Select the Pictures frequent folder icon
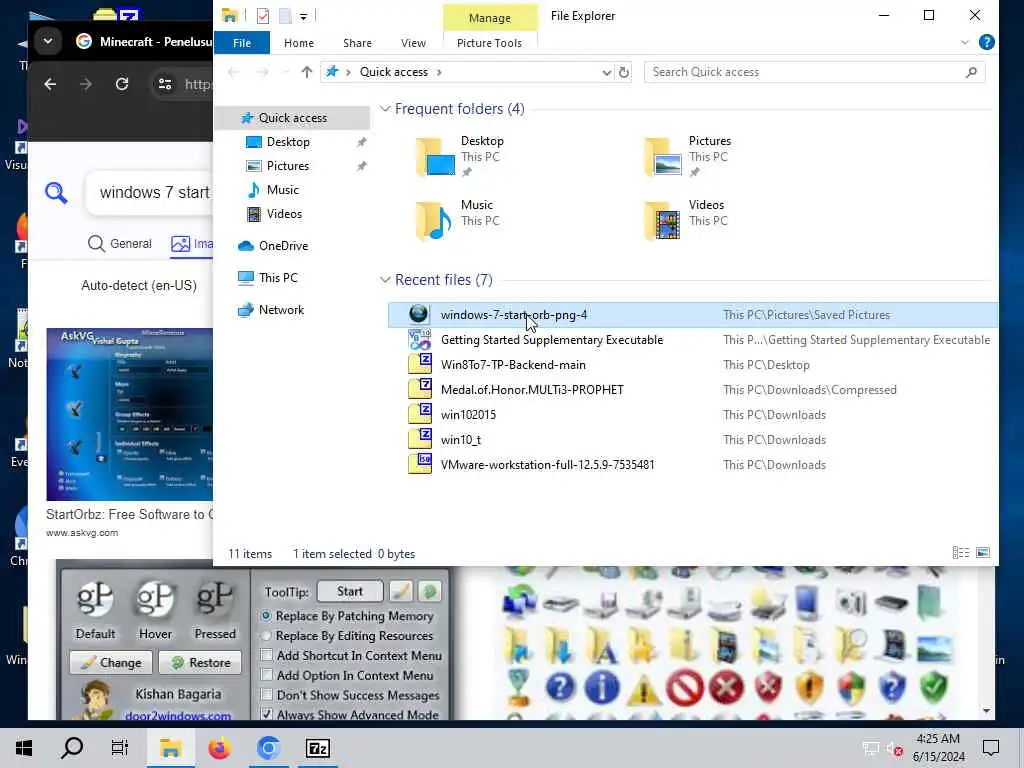1024x768 pixels. (663, 157)
